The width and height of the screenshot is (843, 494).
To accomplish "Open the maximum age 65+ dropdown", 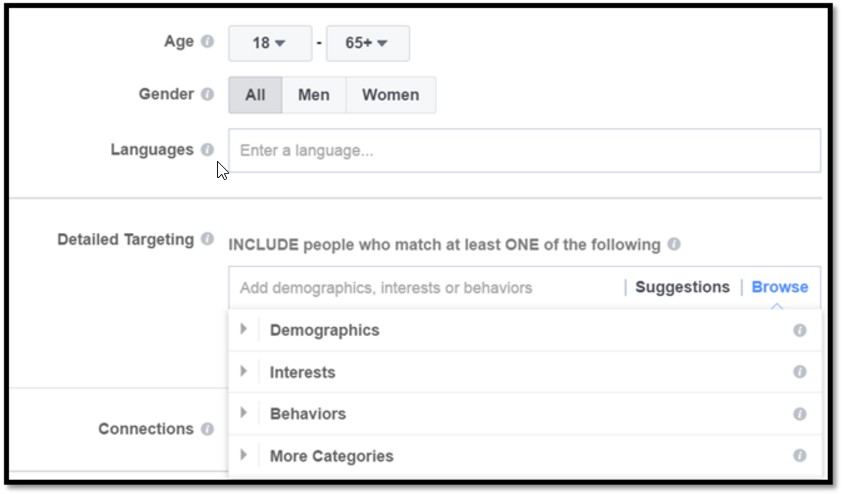I will point(367,43).
